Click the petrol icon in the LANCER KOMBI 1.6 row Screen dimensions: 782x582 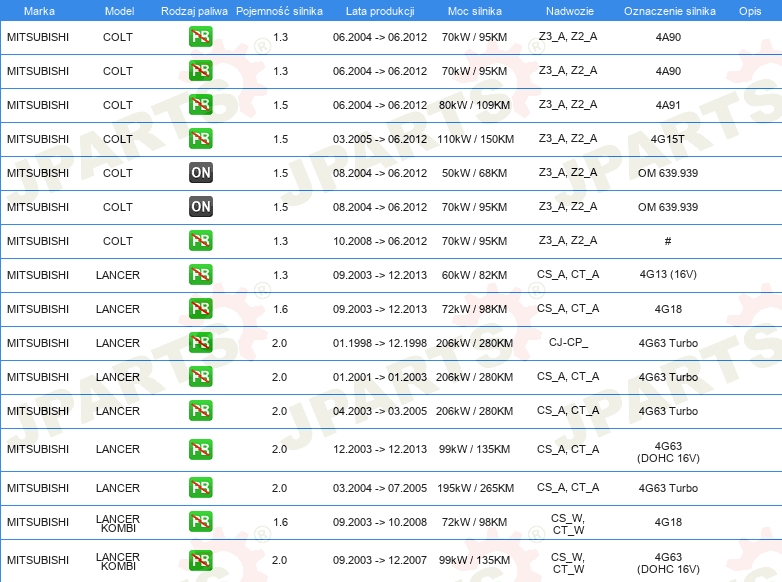[200, 522]
